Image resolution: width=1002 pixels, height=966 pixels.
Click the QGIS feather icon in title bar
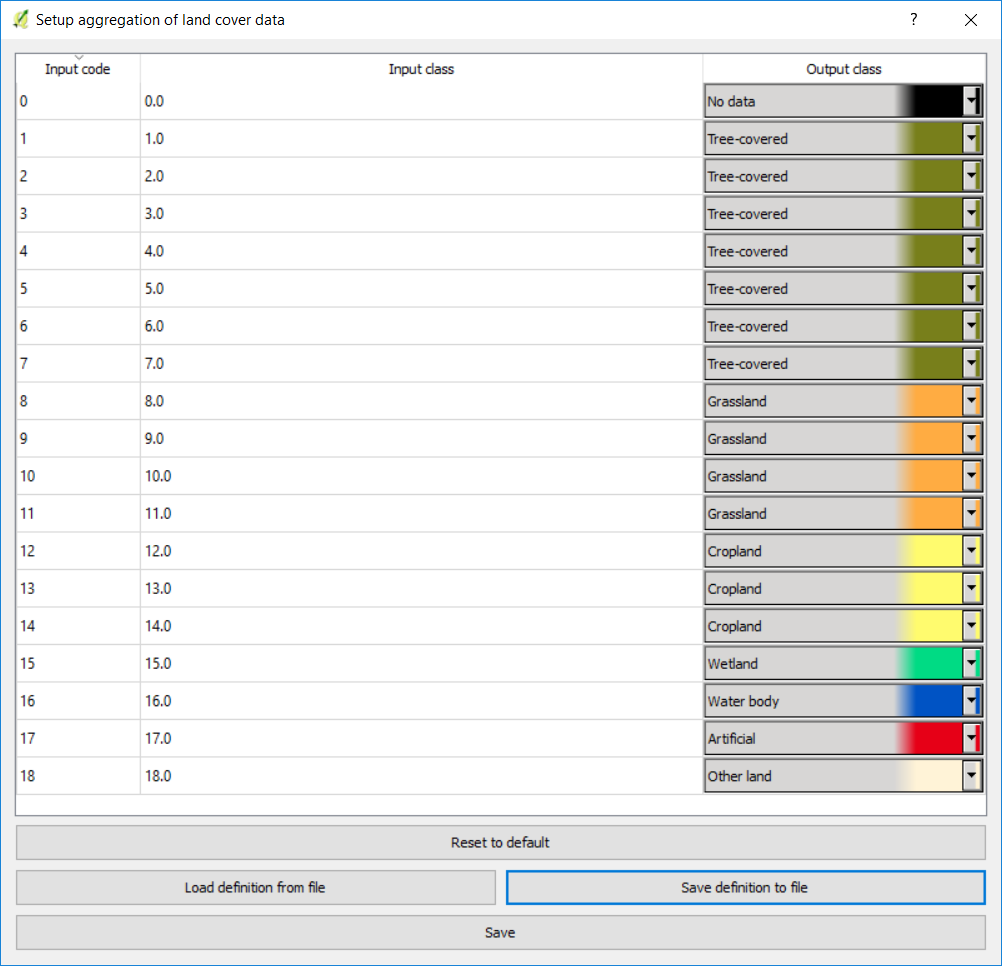pyautogui.click(x=20, y=20)
